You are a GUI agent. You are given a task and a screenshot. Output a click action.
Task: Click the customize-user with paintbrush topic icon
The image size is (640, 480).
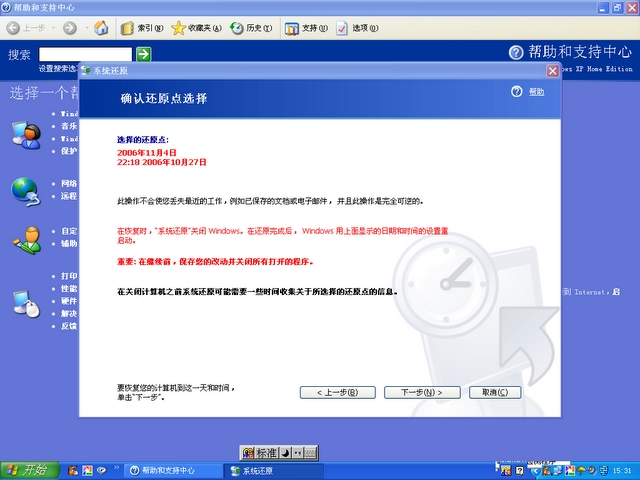(27, 240)
